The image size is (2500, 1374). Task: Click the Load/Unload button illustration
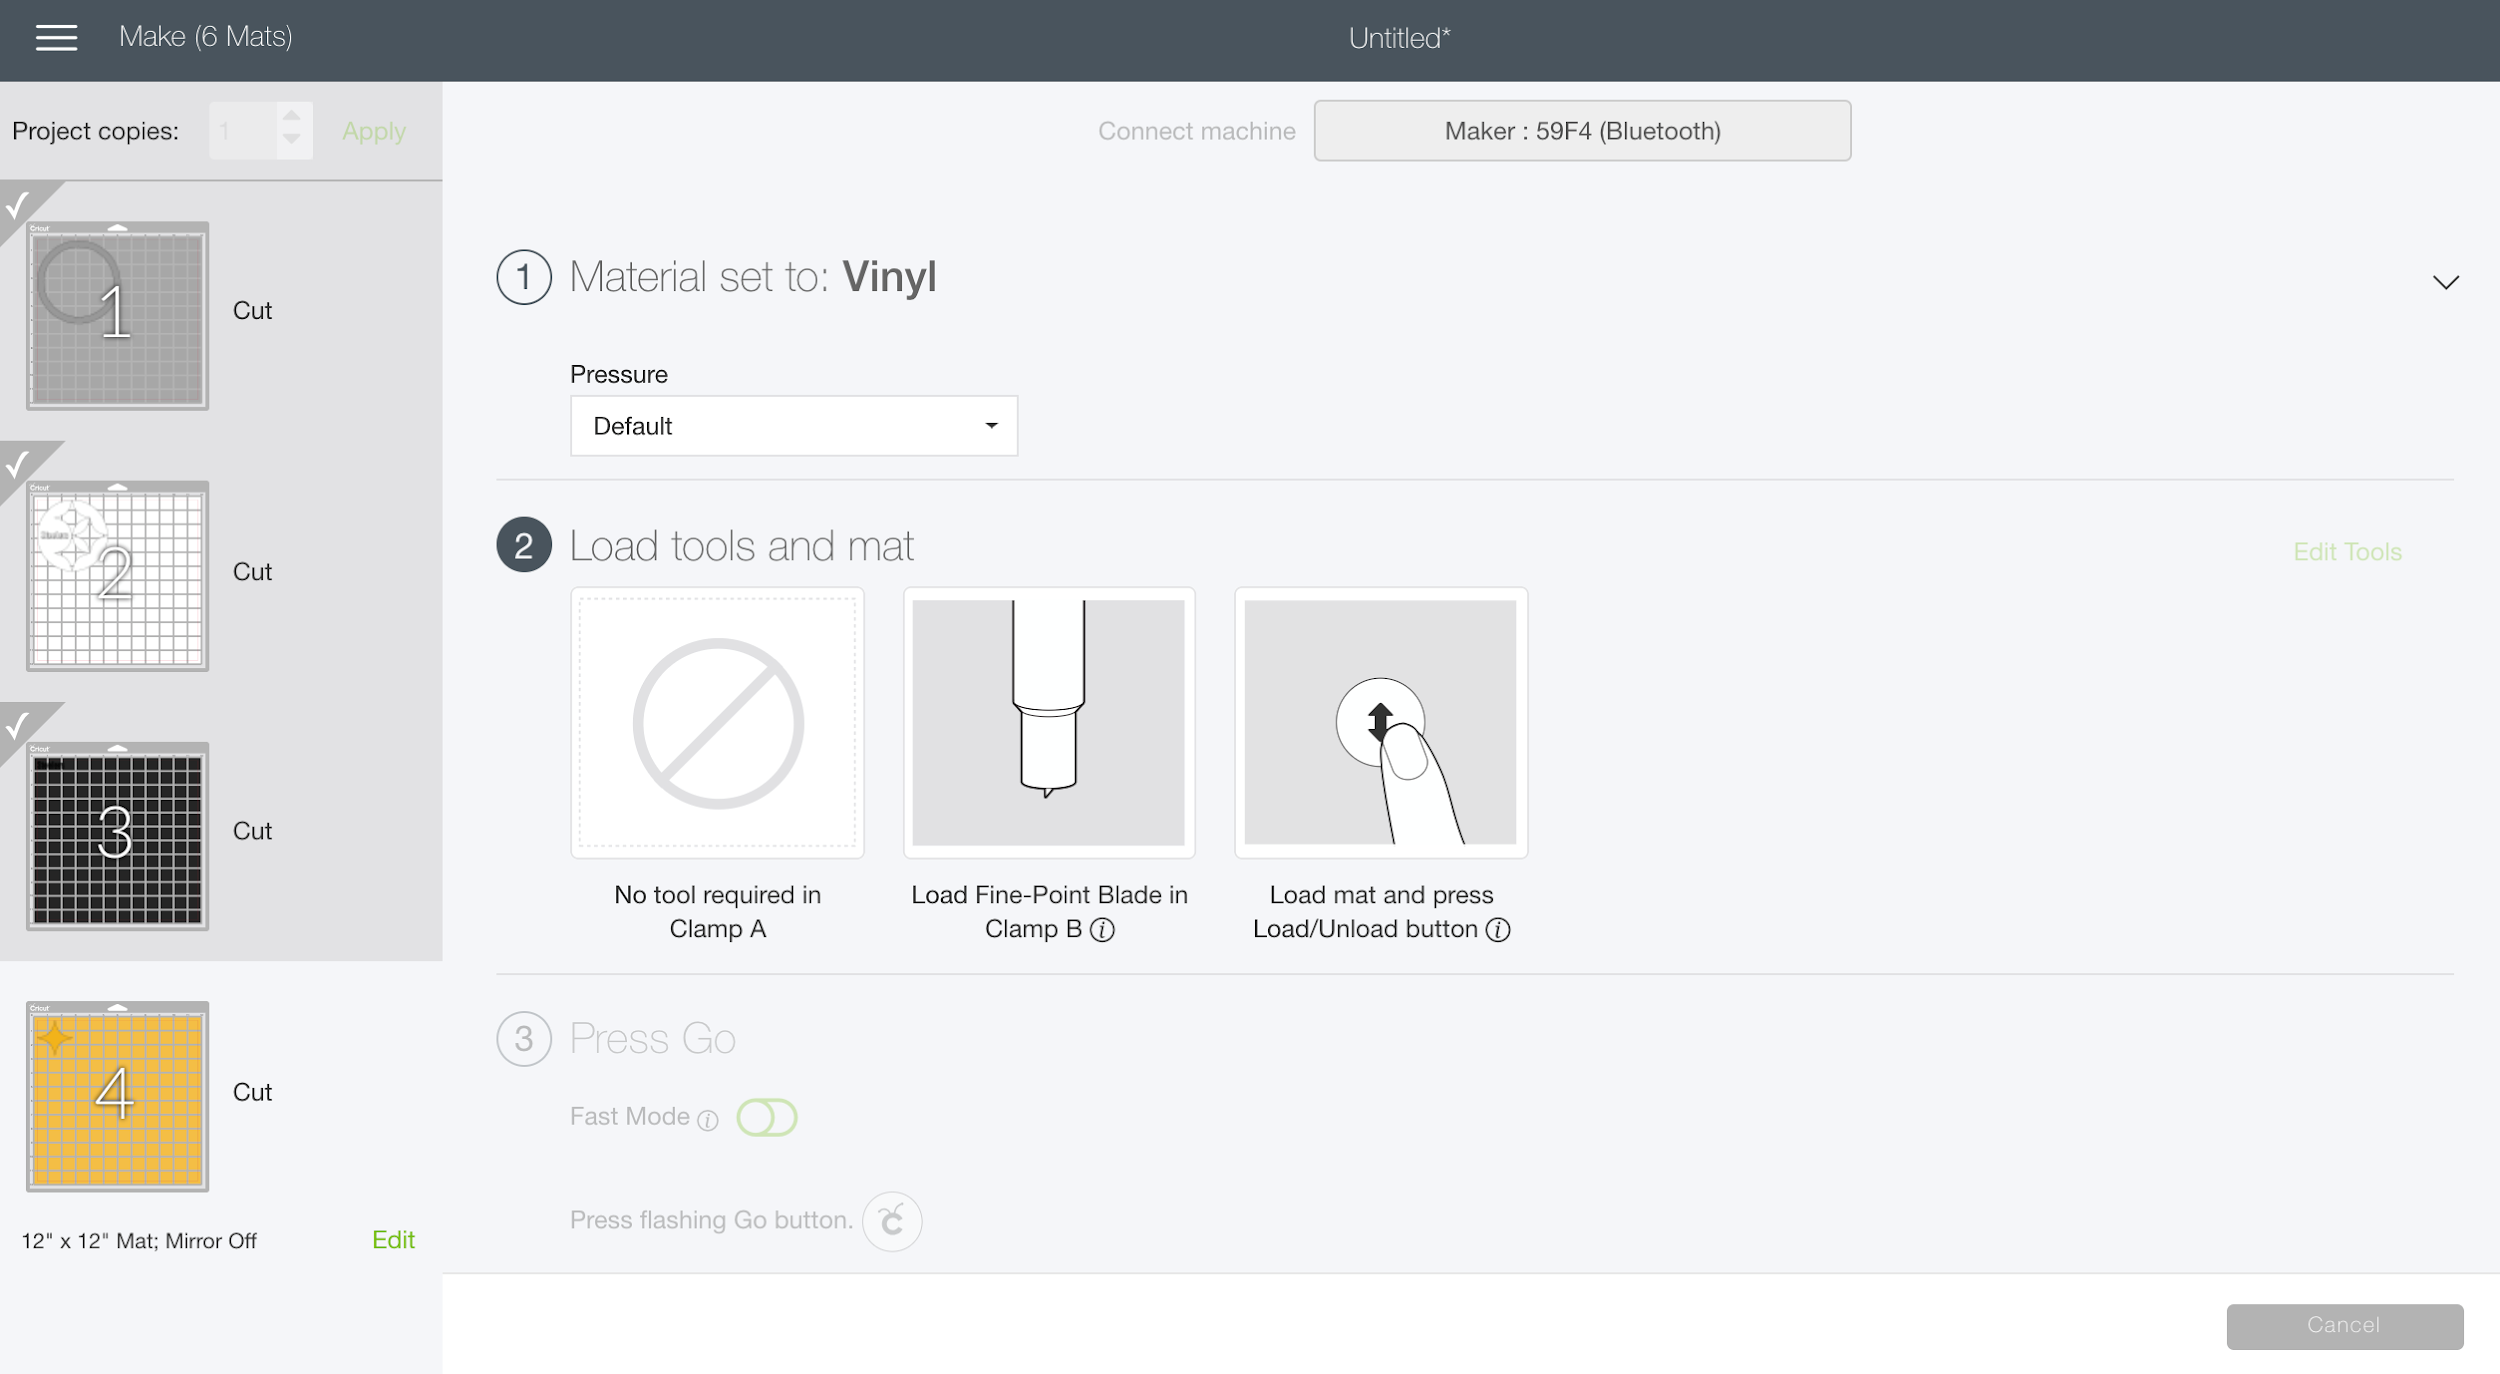coord(1381,722)
